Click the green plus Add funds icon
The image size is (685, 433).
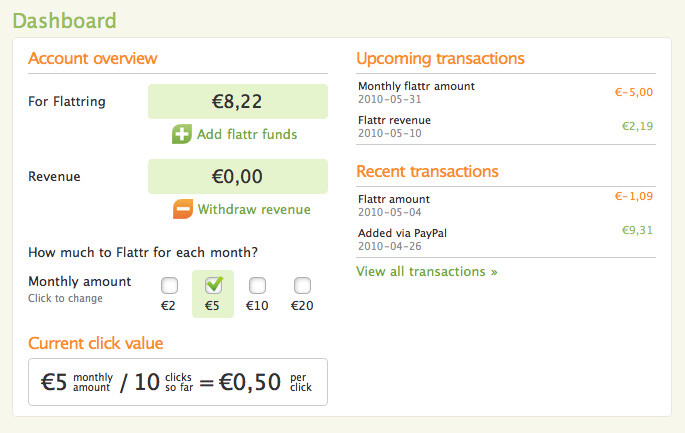(182, 134)
